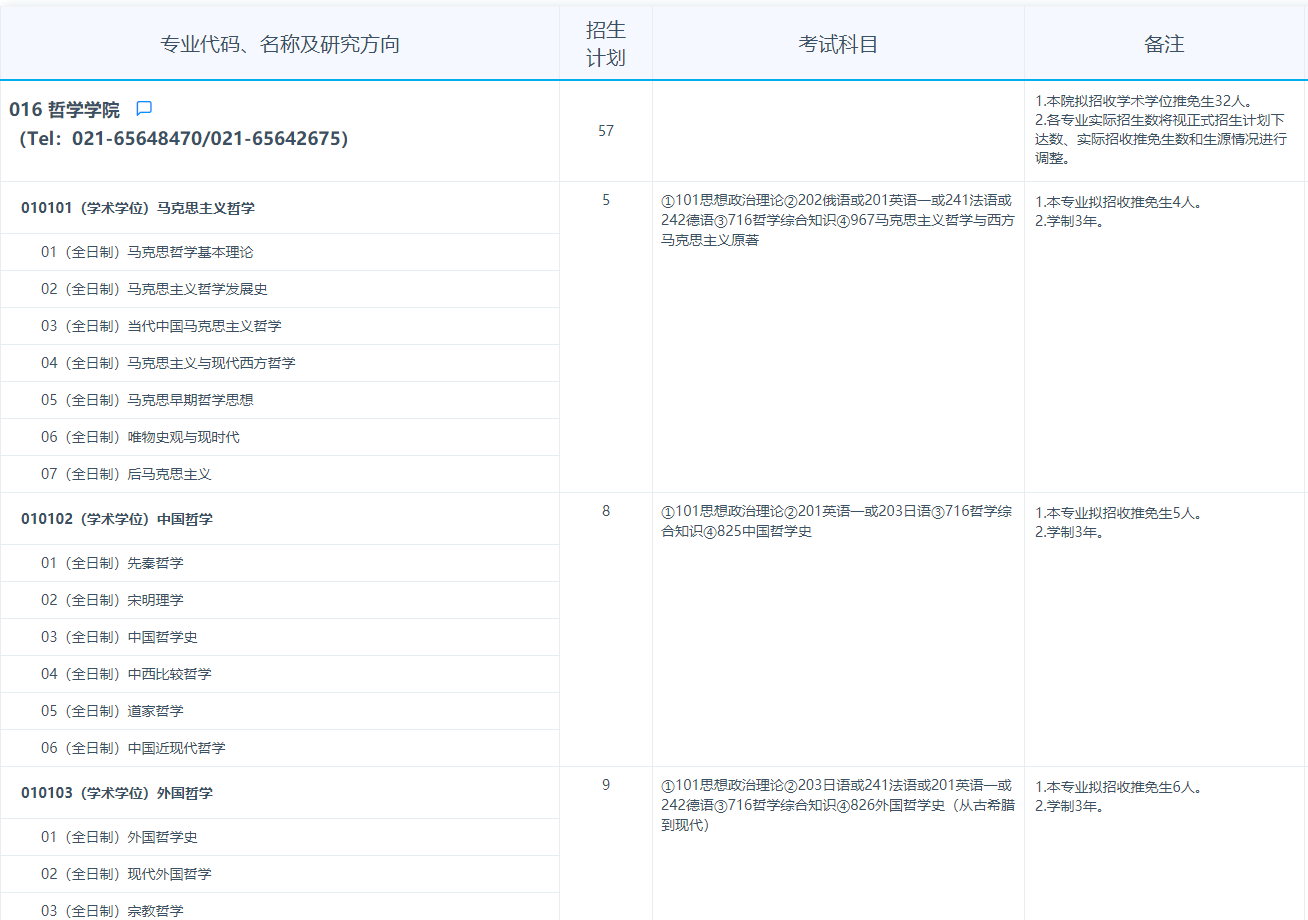Viewport: 1308px width, 920px height.
Task: Select the 010101 马克思主义哲学 major row
Action: click(x=138, y=208)
